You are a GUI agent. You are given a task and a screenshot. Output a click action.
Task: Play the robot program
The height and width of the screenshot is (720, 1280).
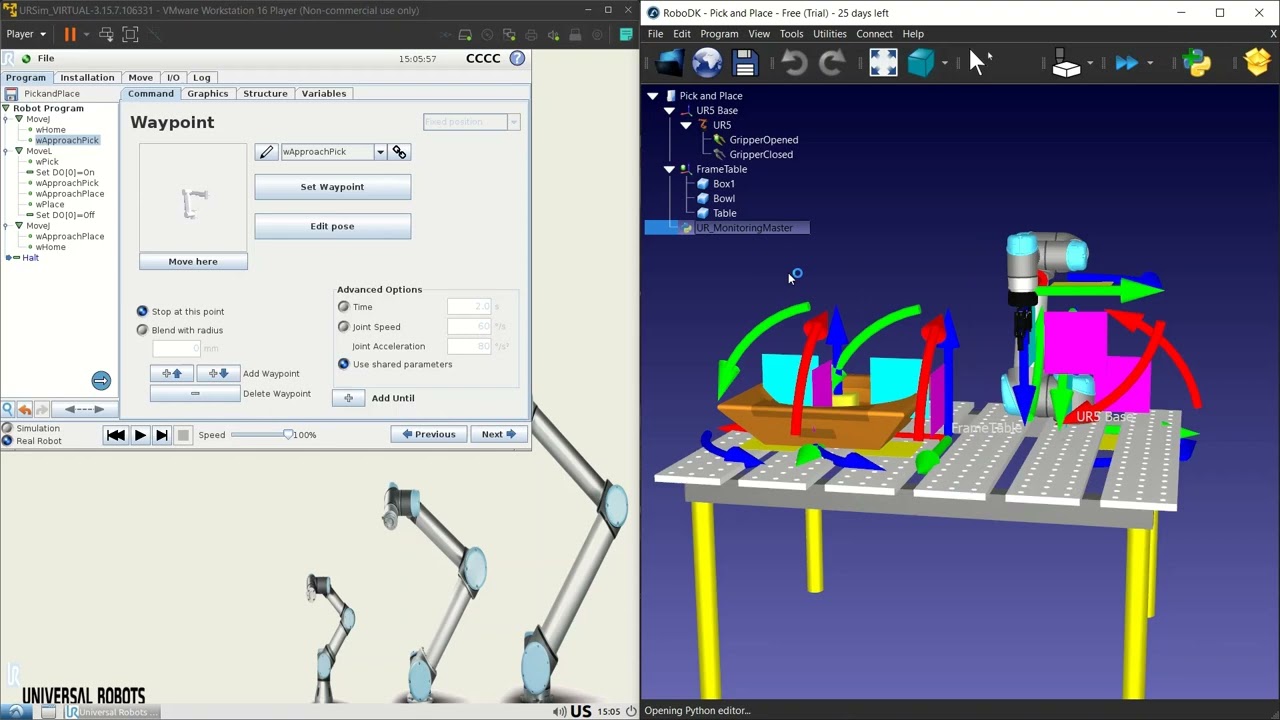(140, 435)
